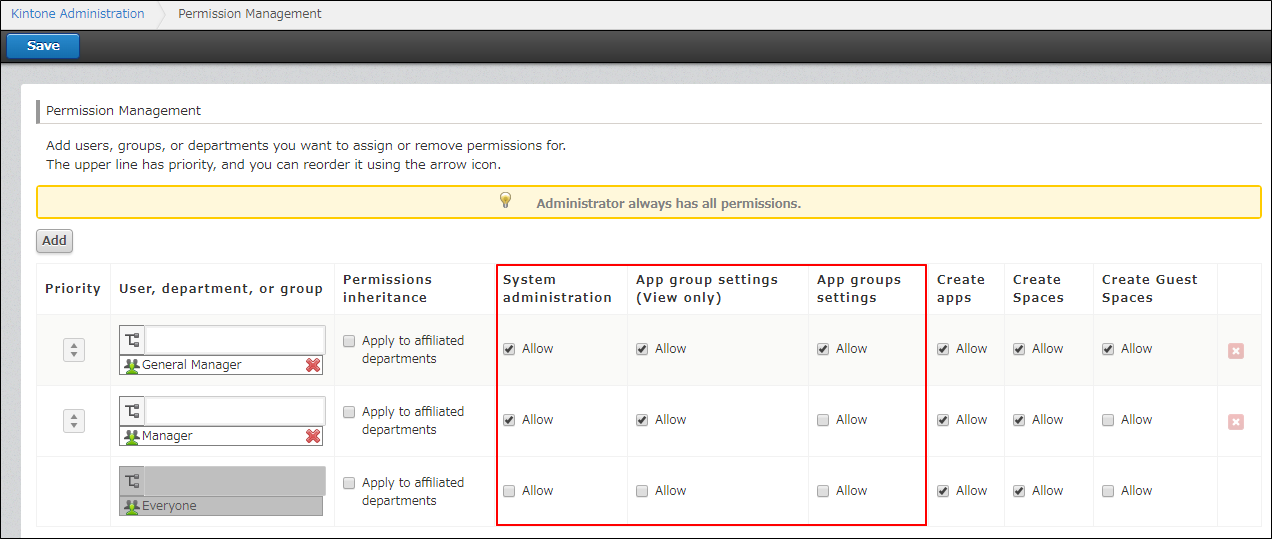Viewport: 1272px width, 539px height.
Task: Delete the Manager permission row
Action: (x=1235, y=422)
